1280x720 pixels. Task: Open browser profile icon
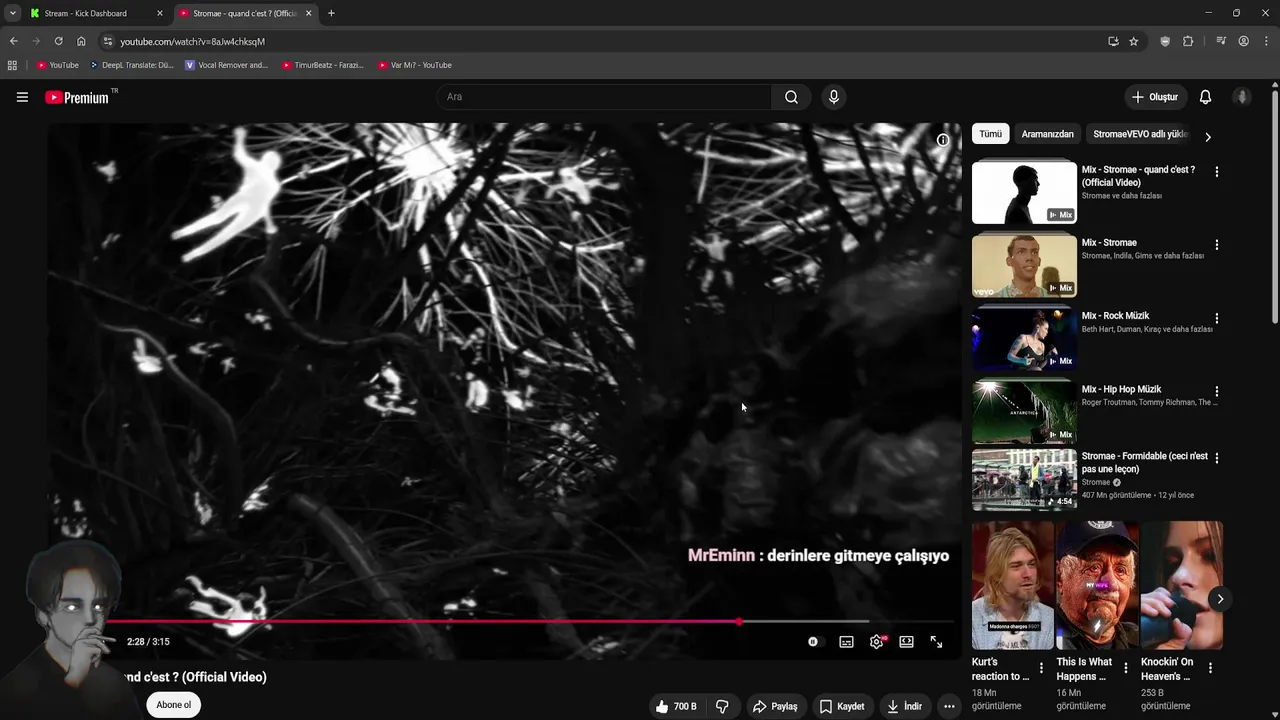point(1244,41)
